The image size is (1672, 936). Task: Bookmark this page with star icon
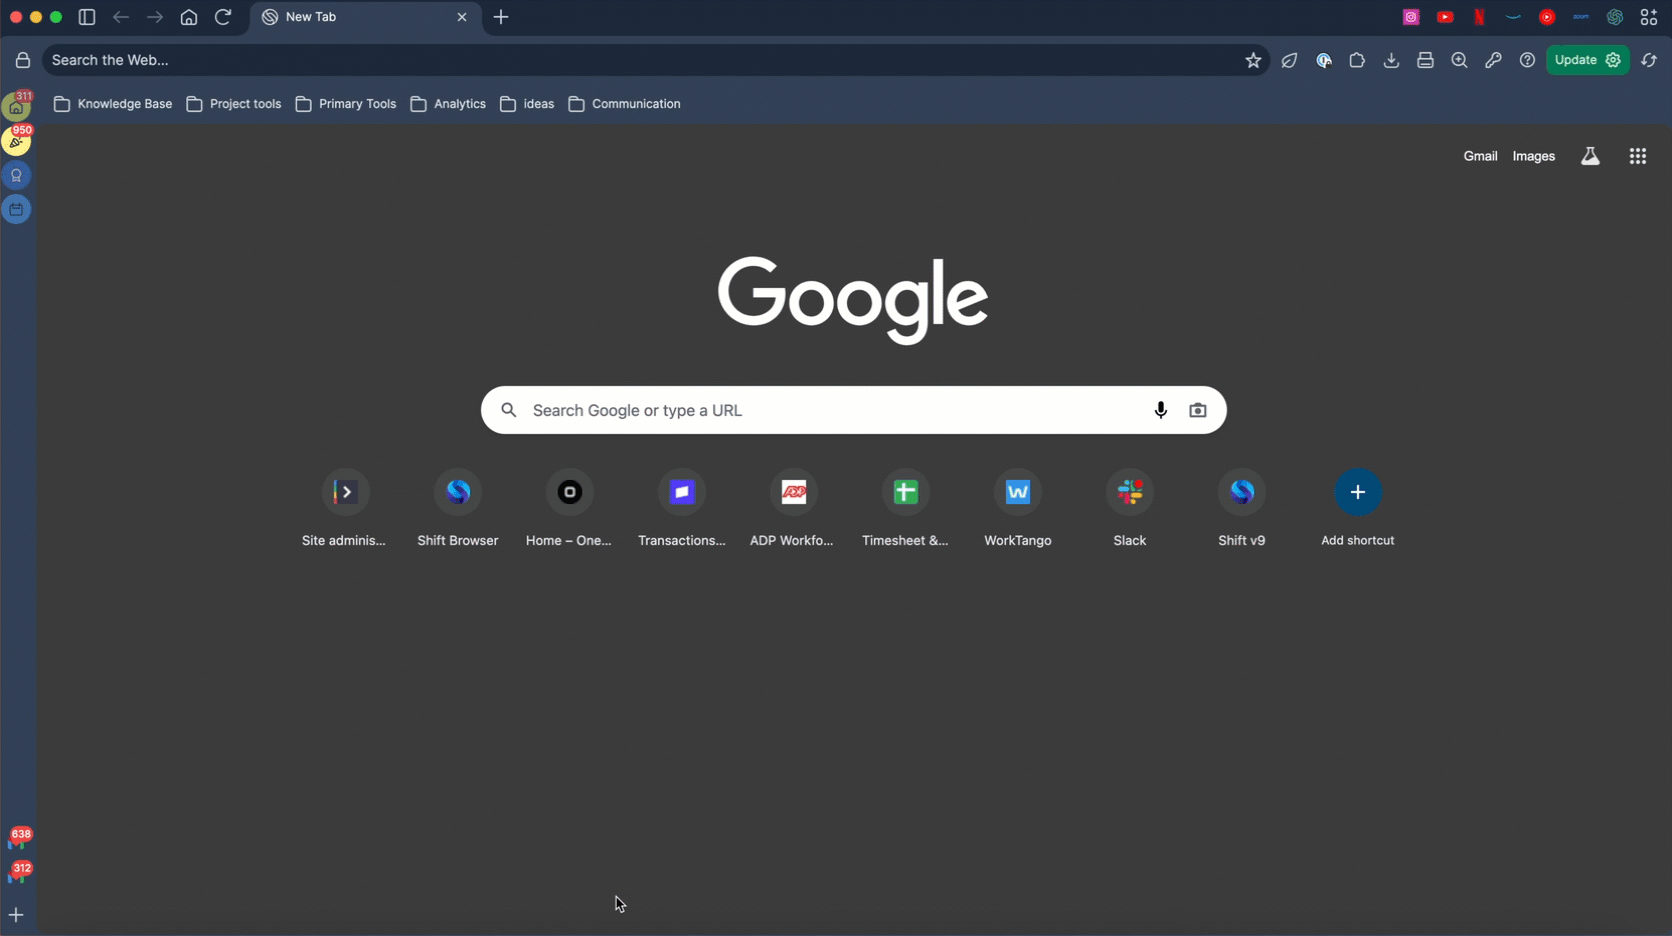click(1253, 60)
